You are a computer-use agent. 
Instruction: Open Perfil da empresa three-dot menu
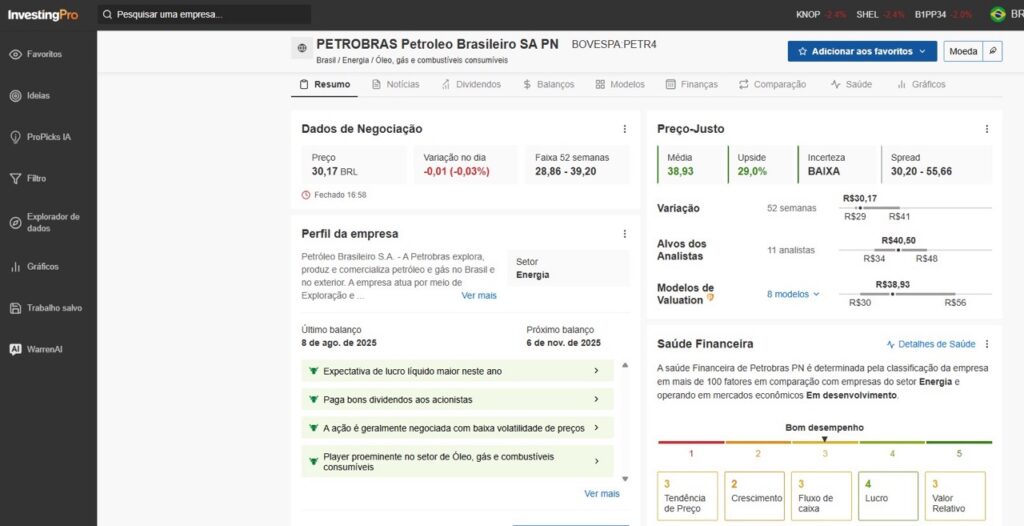(x=624, y=234)
